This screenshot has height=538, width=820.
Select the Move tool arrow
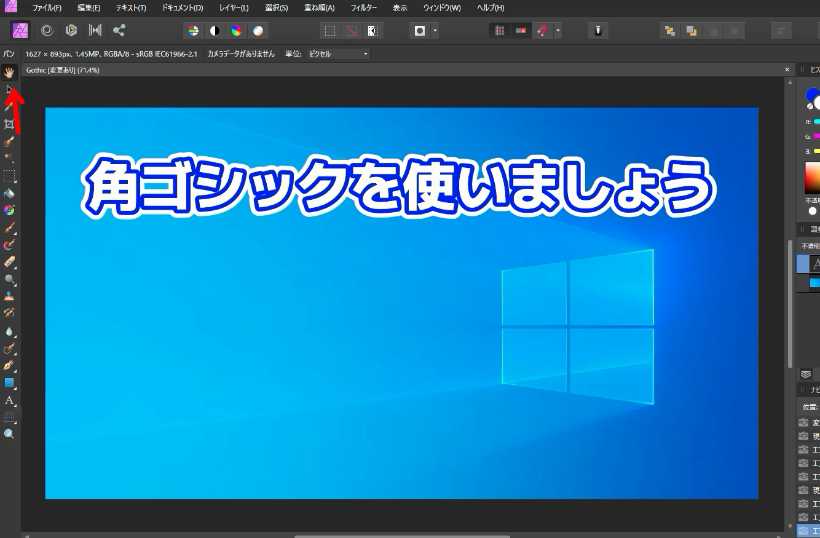tap(9, 89)
